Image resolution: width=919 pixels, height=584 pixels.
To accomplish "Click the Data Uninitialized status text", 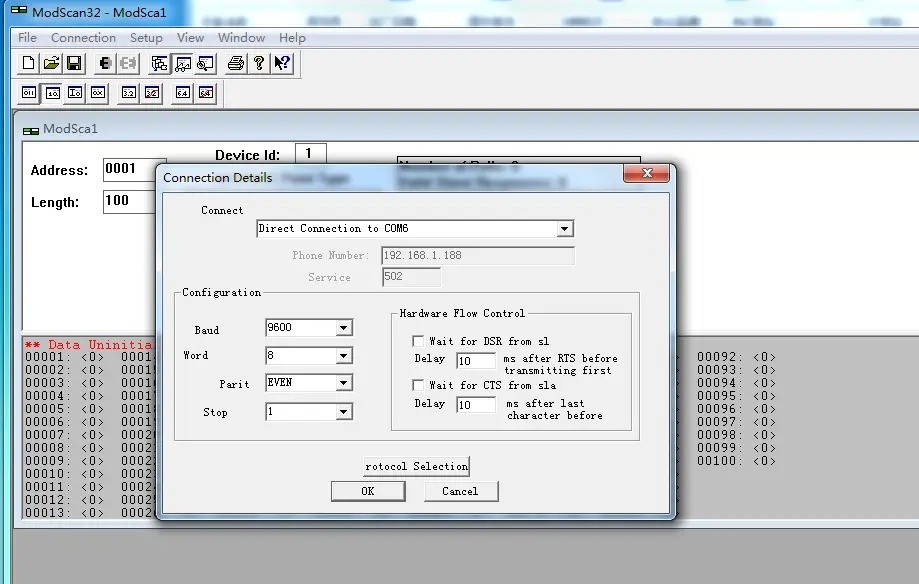I will 89,345.
